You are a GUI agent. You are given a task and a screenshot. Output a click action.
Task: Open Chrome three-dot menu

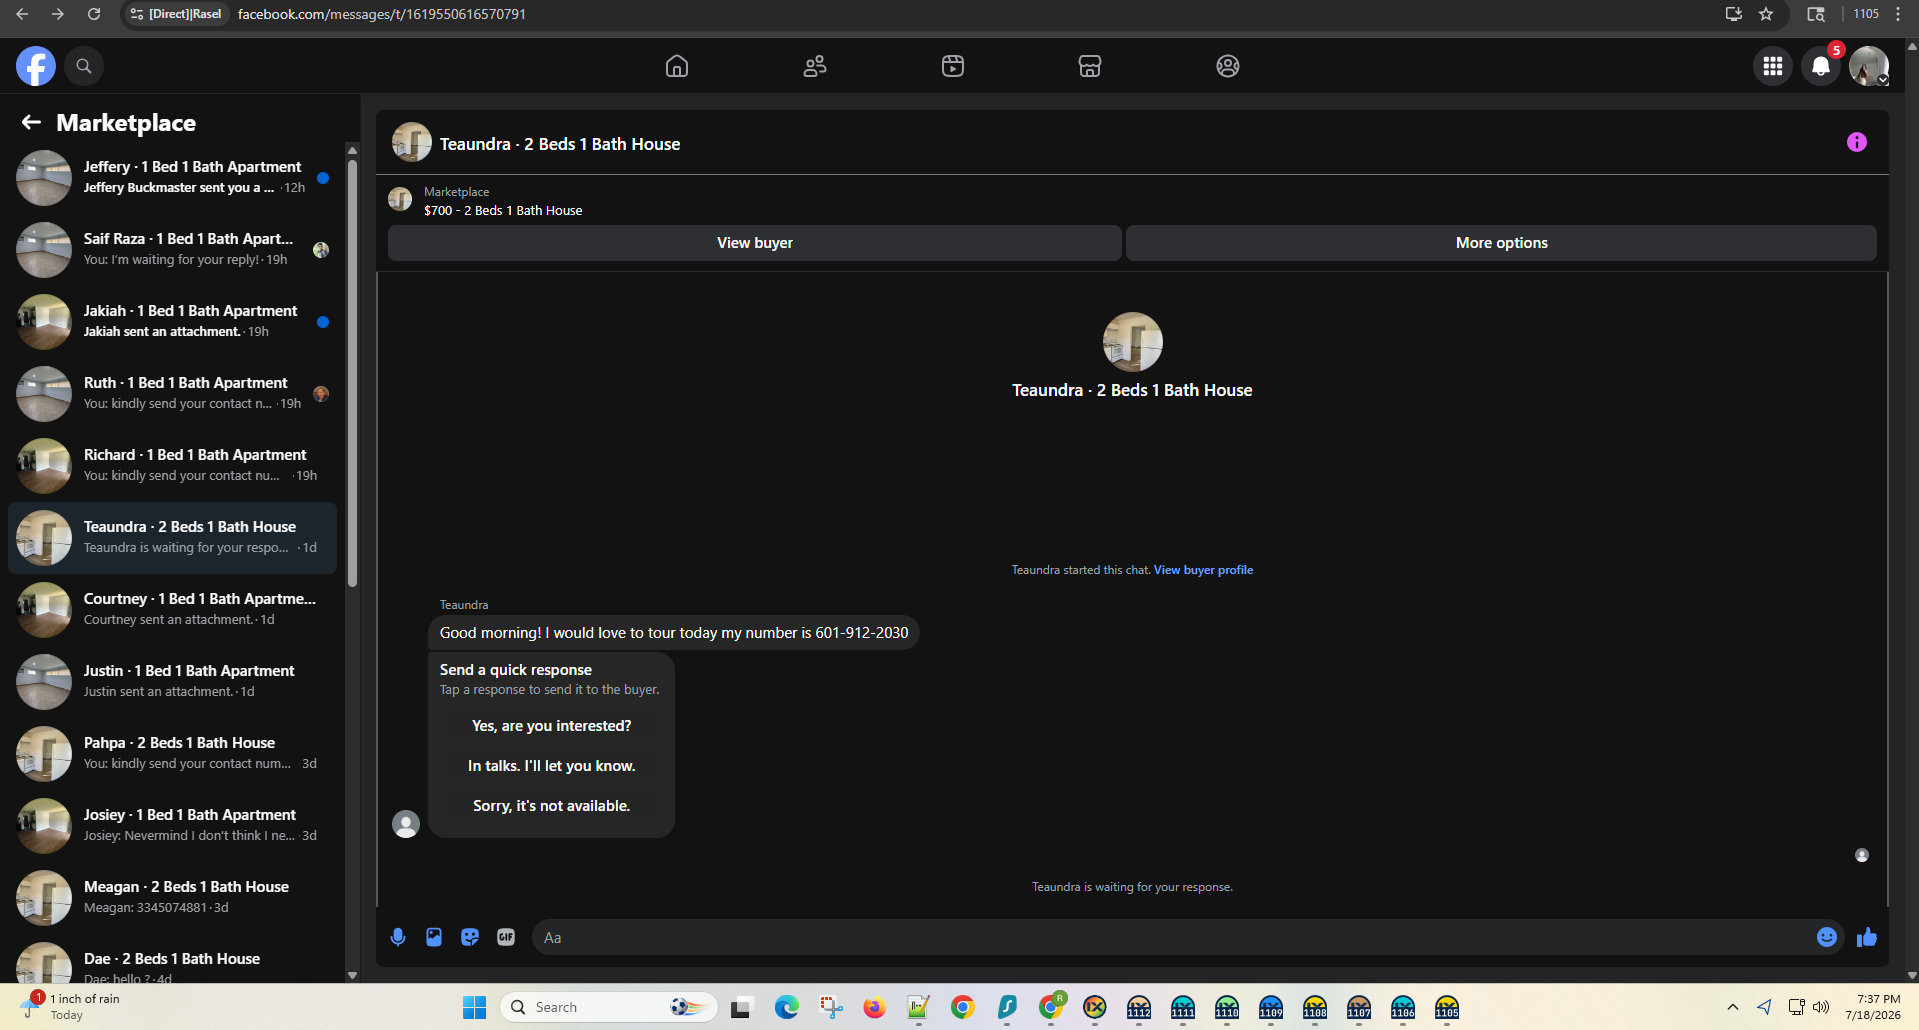coord(1898,14)
